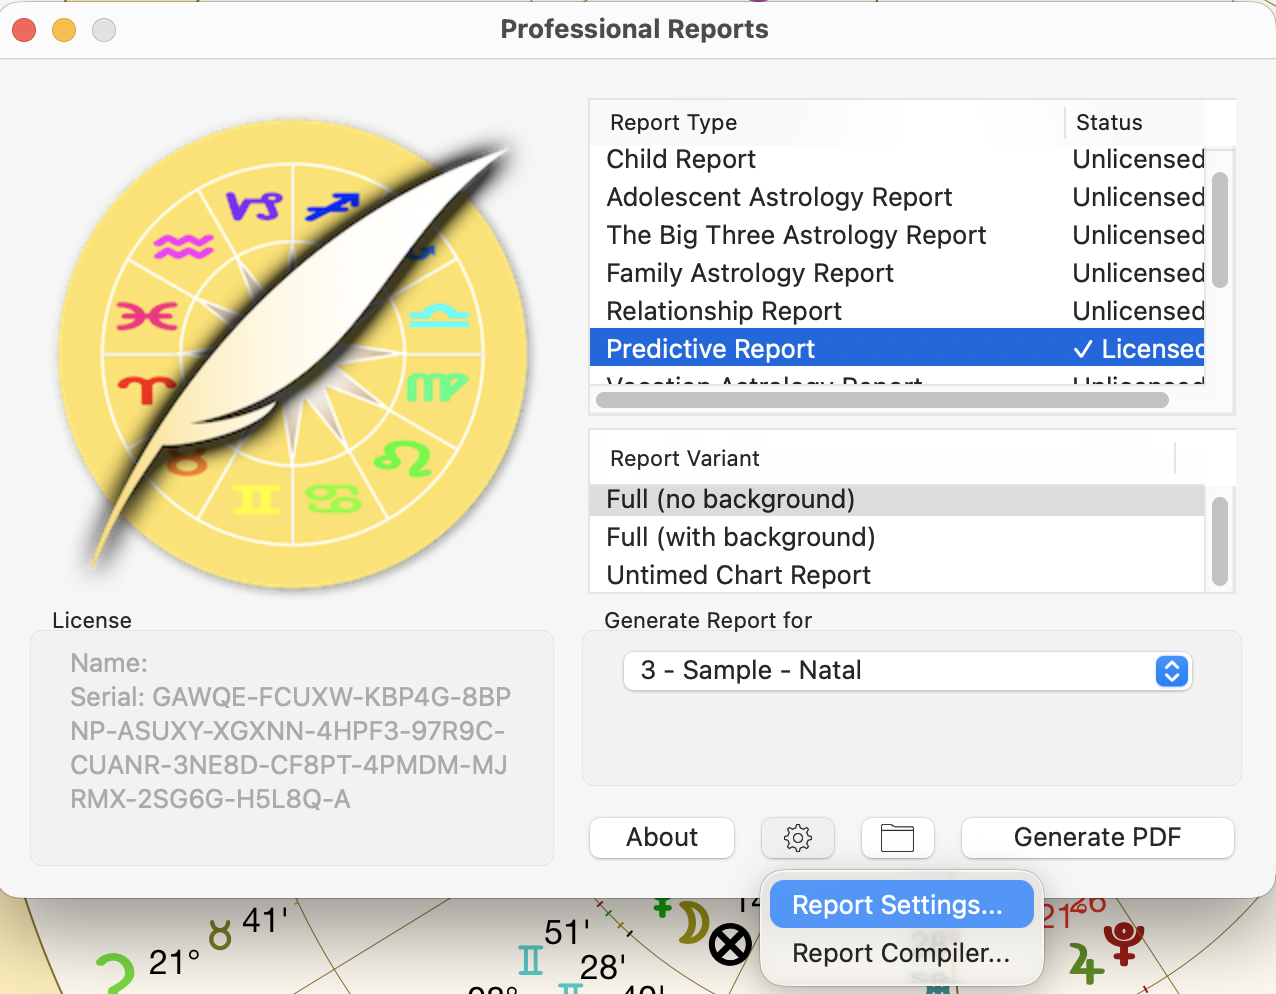
Task: Click the Jupiter symbol in background chart
Action: coord(1086,963)
